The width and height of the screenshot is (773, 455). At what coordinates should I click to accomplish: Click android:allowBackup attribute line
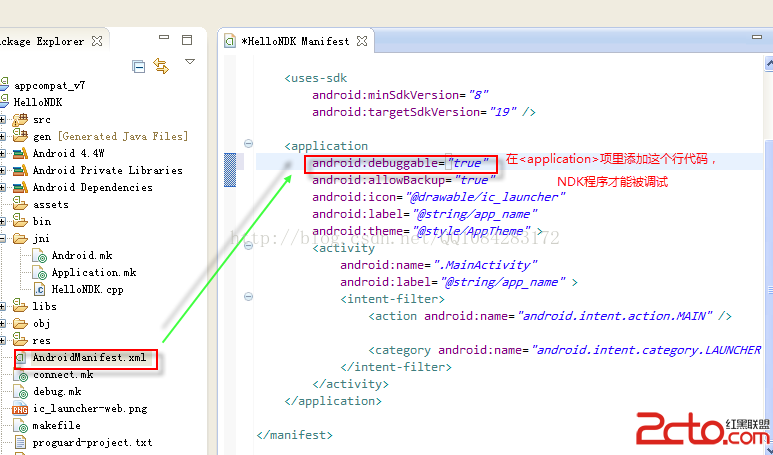point(403,180)
